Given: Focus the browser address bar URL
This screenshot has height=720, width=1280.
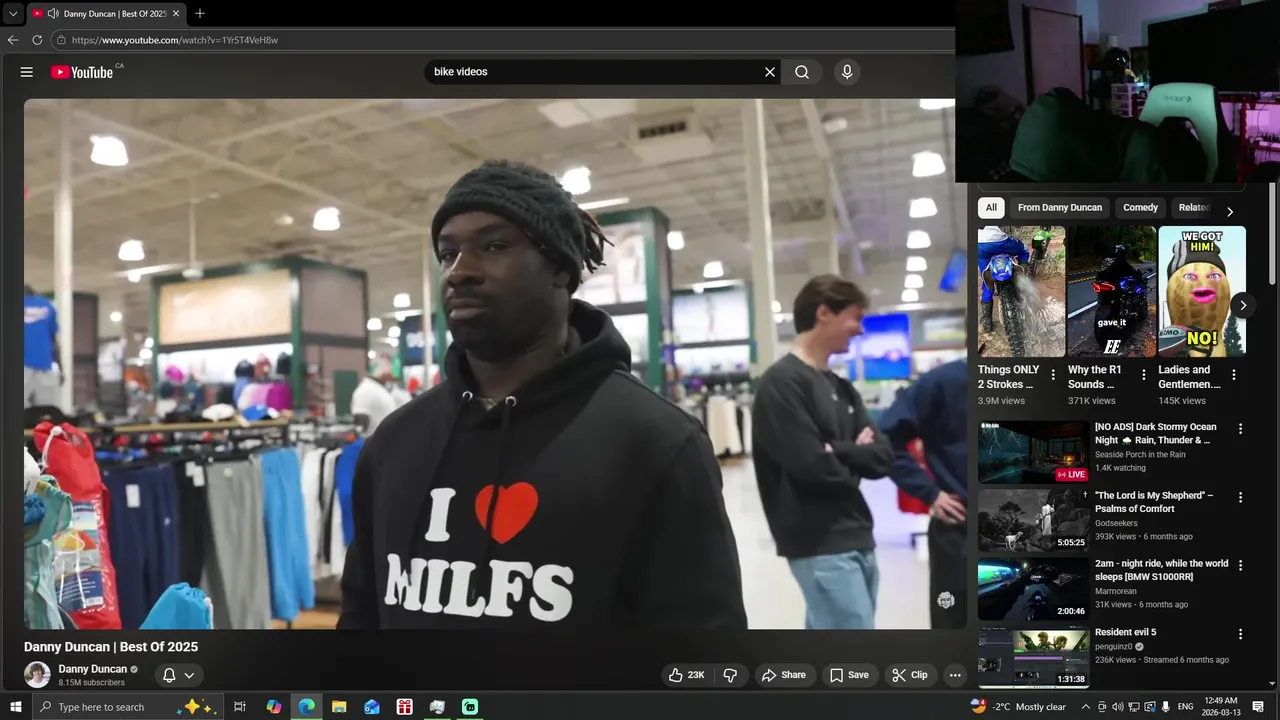Looking at the screenshot, I should point(175,40).
